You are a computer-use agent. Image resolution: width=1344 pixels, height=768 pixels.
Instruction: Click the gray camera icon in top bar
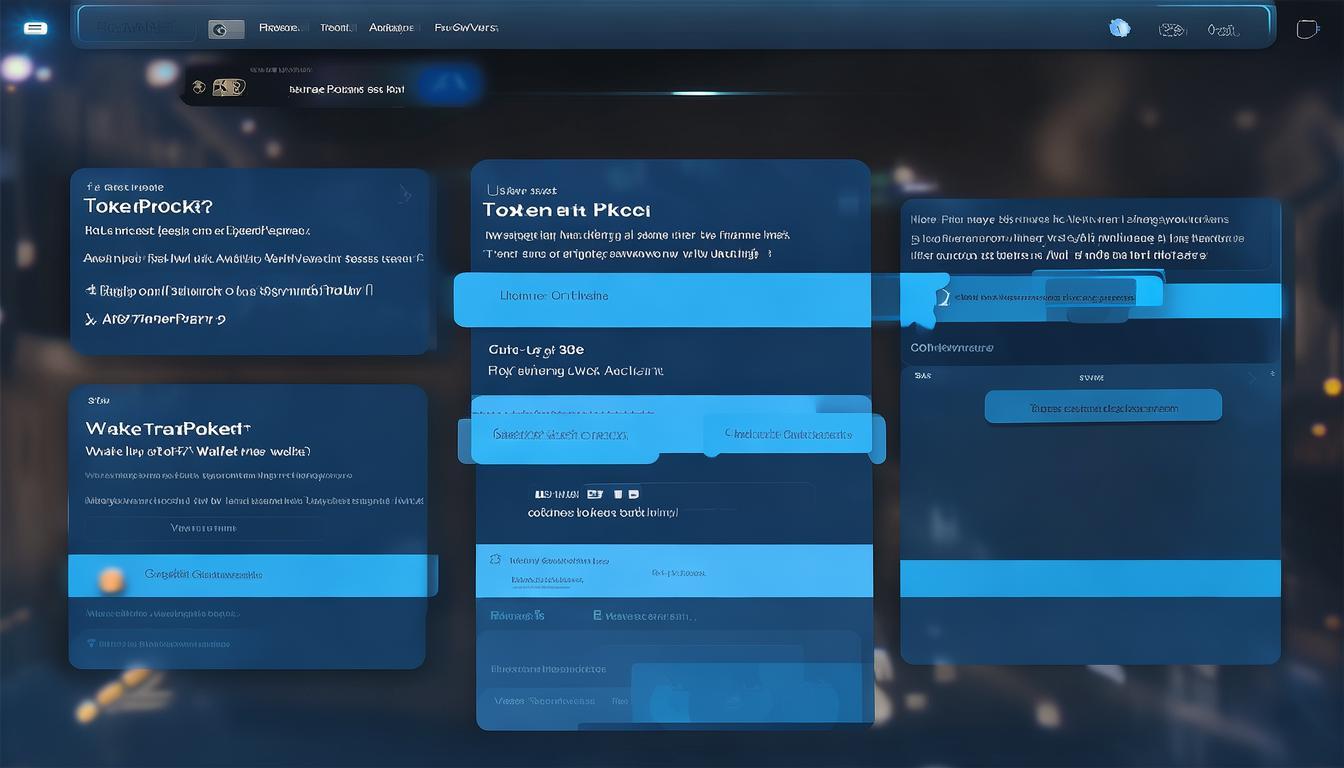(226, 29)
